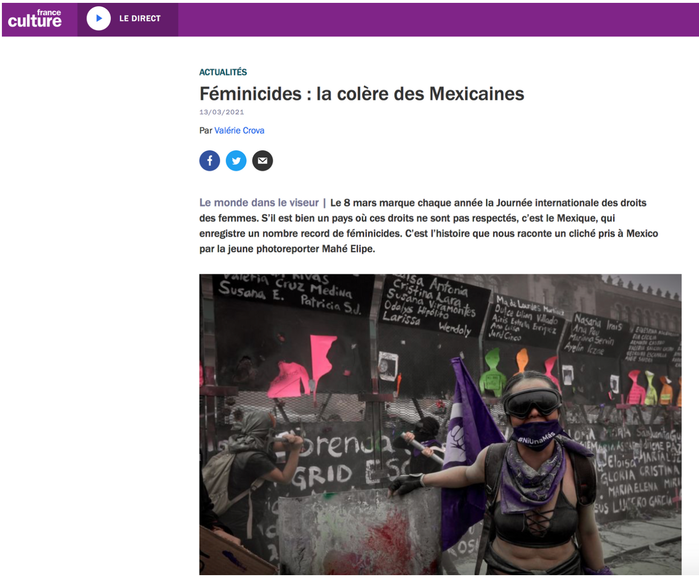699x578 pixels.
Task: Click the France Culture logo
Action: click(34, 19)
